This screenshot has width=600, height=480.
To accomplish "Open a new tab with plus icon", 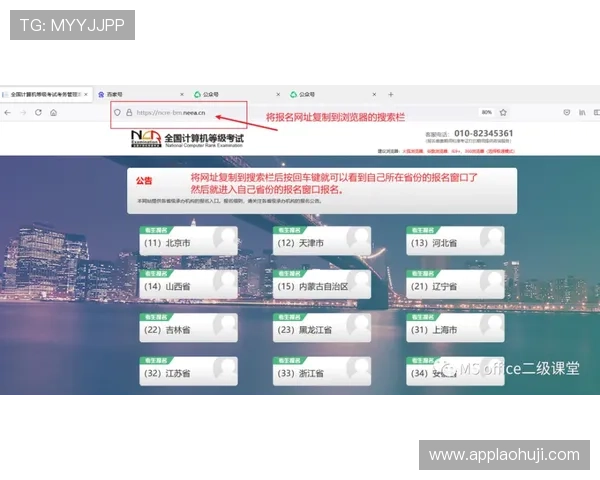I will point(391,95).
